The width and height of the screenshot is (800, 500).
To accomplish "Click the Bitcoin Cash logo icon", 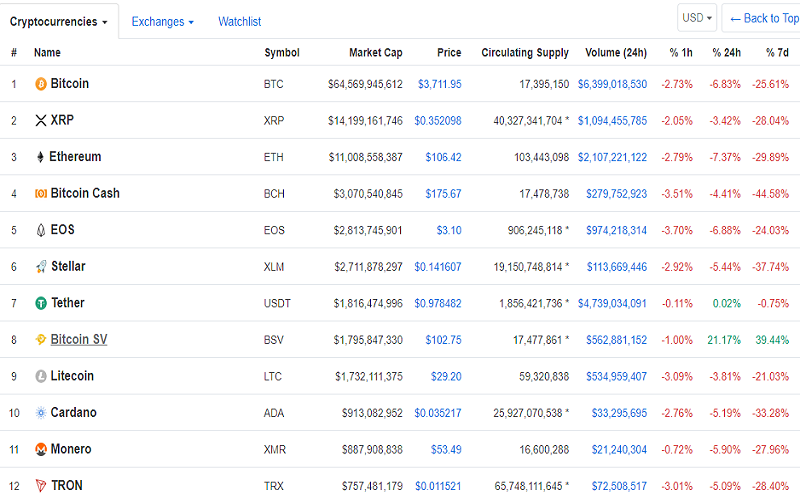I will click(x=41, y=193).
